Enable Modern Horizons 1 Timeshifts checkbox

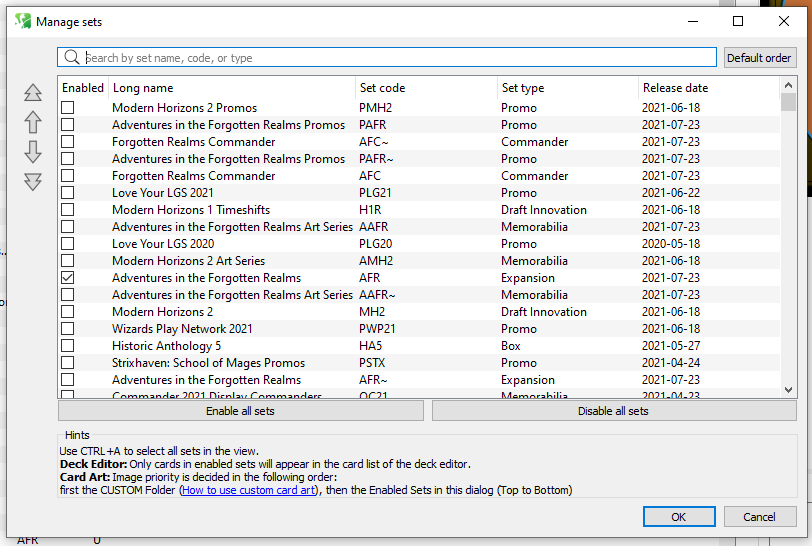click(x=67, y=210)
